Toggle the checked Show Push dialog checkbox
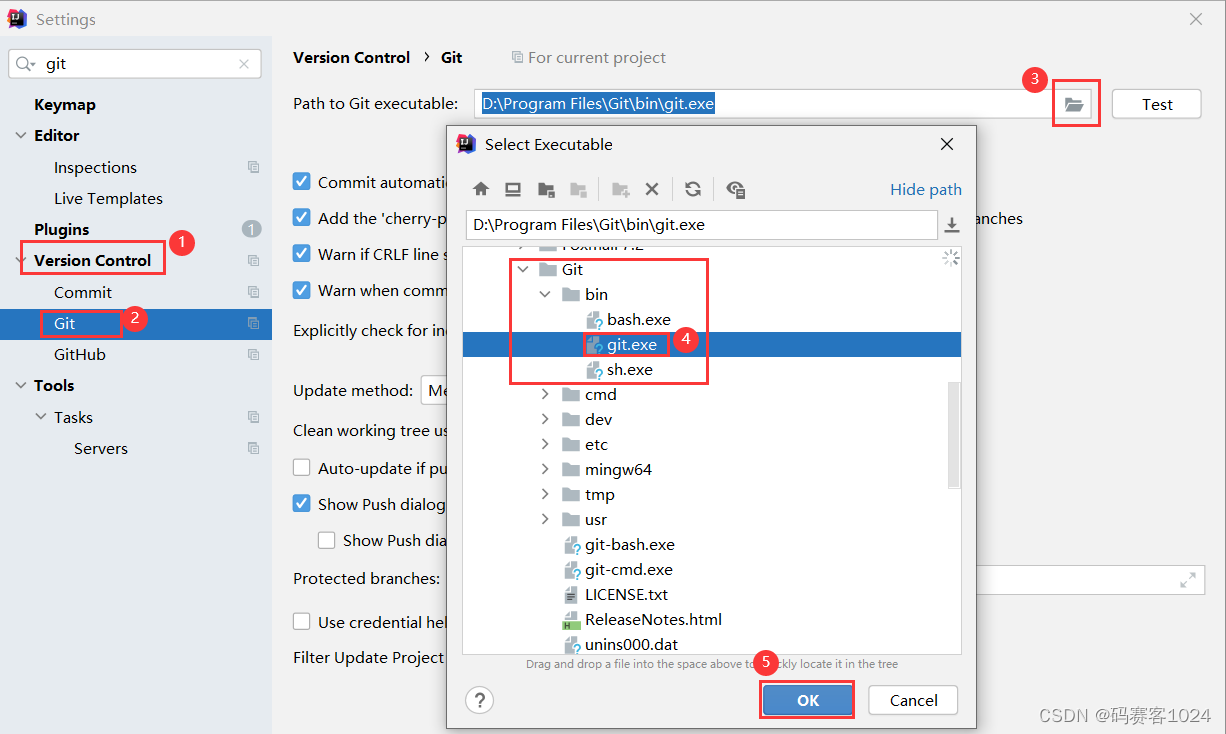The height and width of the screenshot is (734, 1226). 301,503
